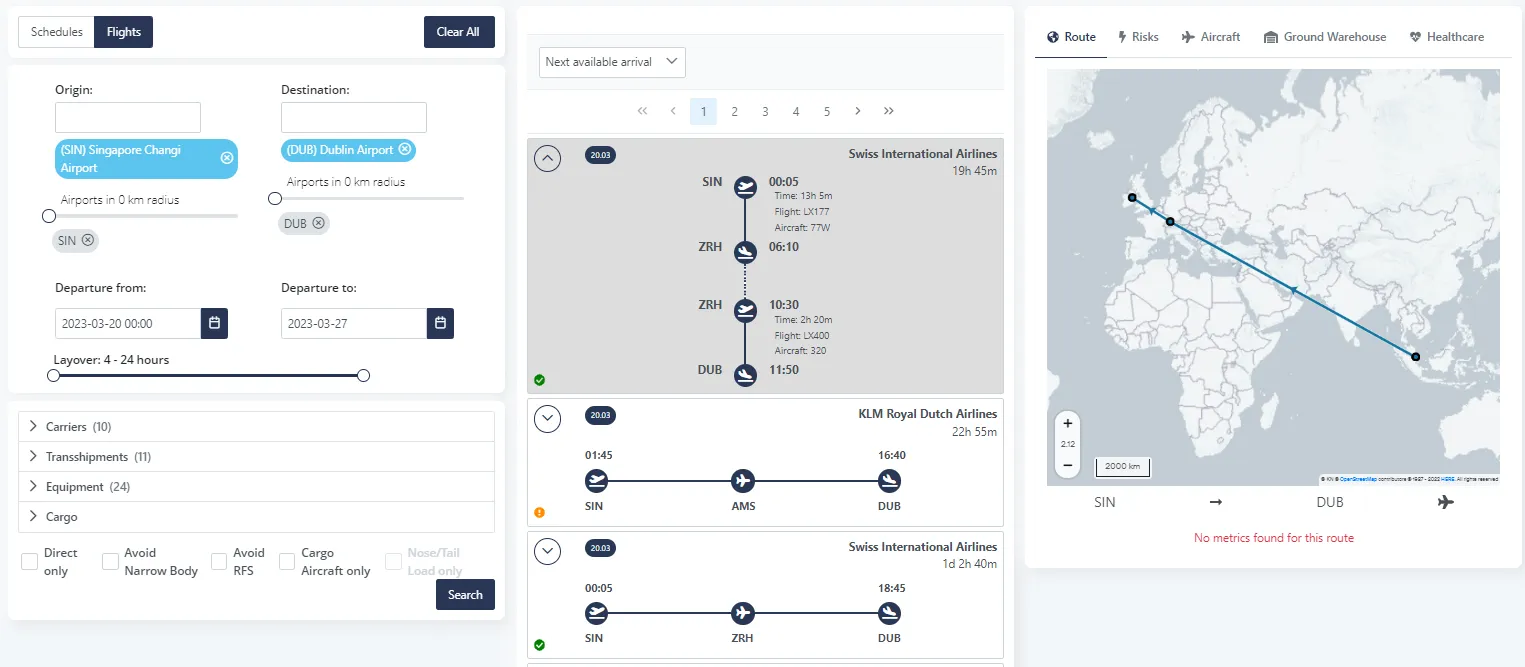Viewport: 1525px width, 667px height.
Task: Remove the SIN airport chip
Action: tap(88, 240)
